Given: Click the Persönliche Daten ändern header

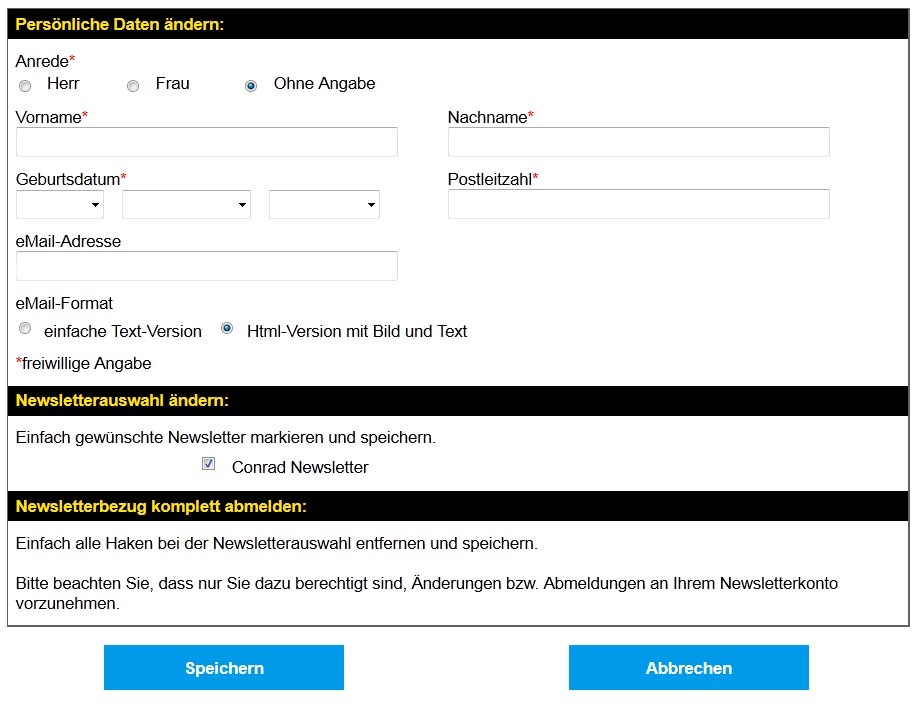Looking at the screenshot, I should [x=120, y=24].
